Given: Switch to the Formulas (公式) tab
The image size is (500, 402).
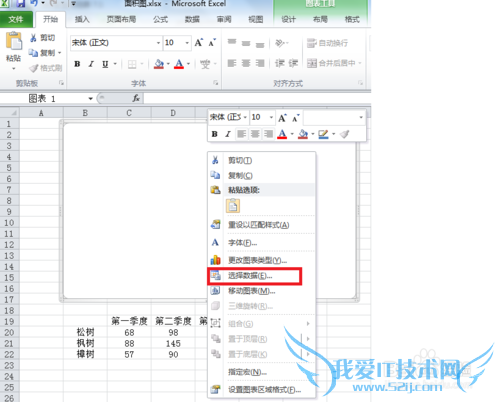Looking at the screenshot, I should pyautogui.click(x=160, y=19).
